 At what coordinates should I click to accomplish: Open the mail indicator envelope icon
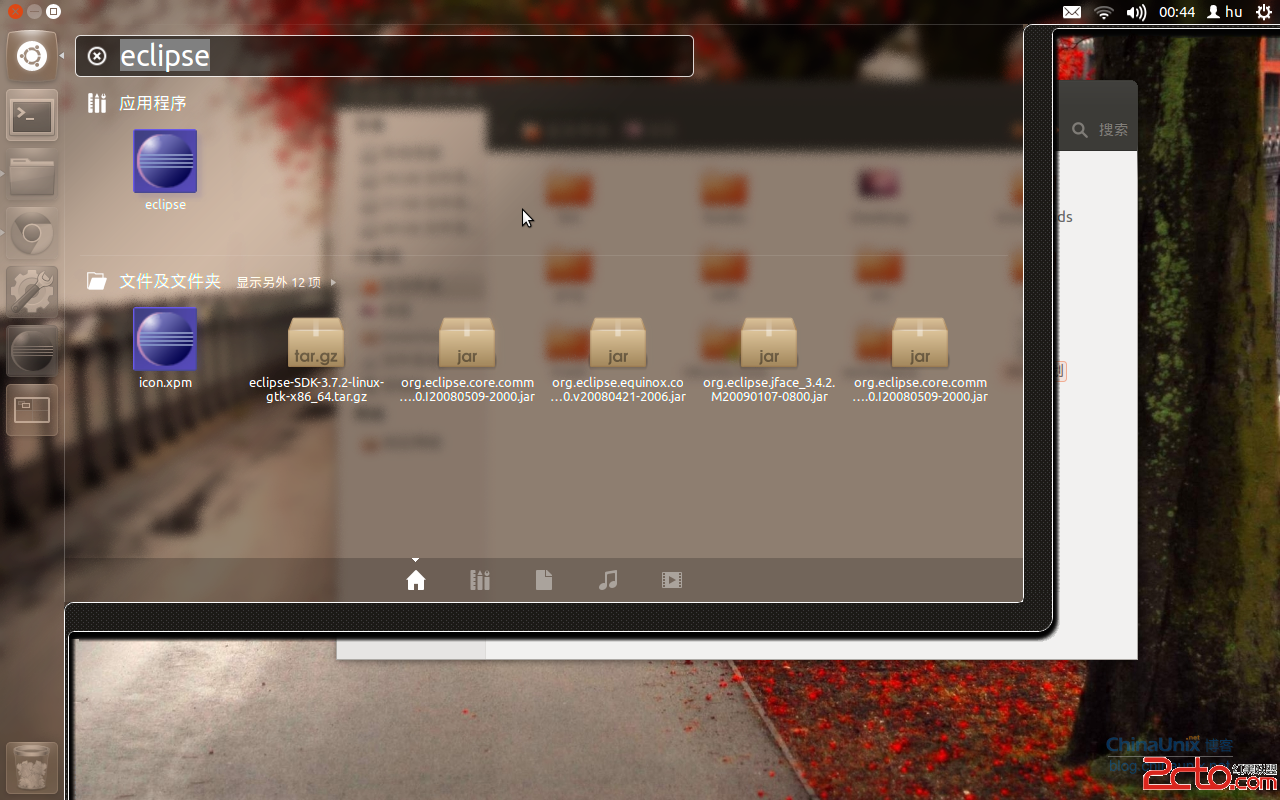(1072, 12)
